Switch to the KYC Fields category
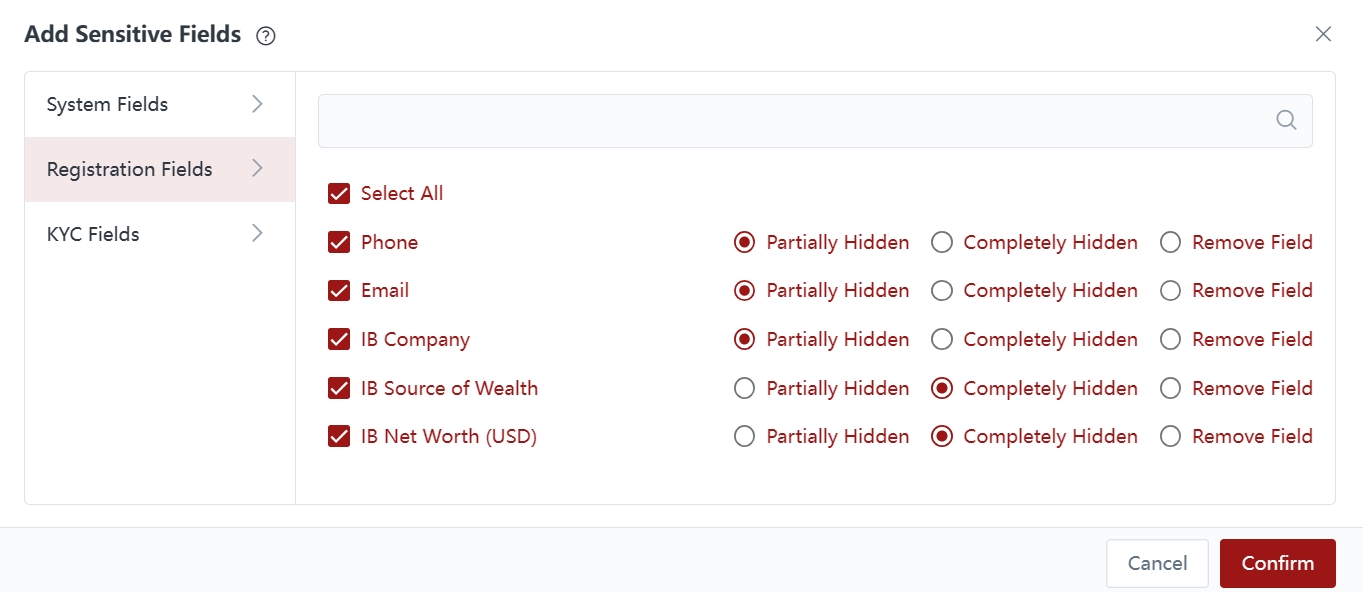Screen dimensions: 1363x592 93,234
